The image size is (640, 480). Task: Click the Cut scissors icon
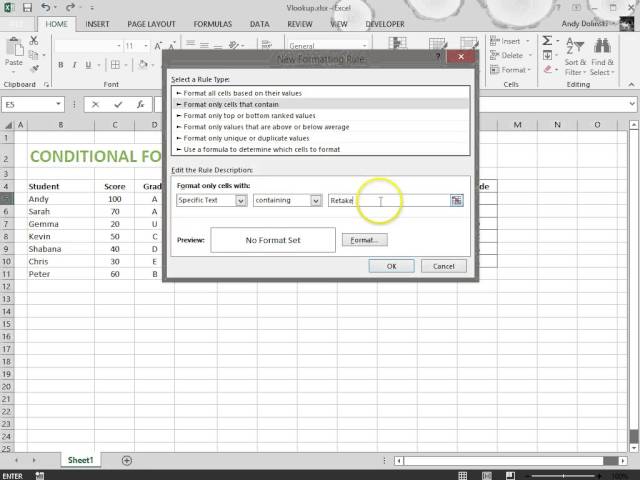pyautogui.click(x=34, y=40)
